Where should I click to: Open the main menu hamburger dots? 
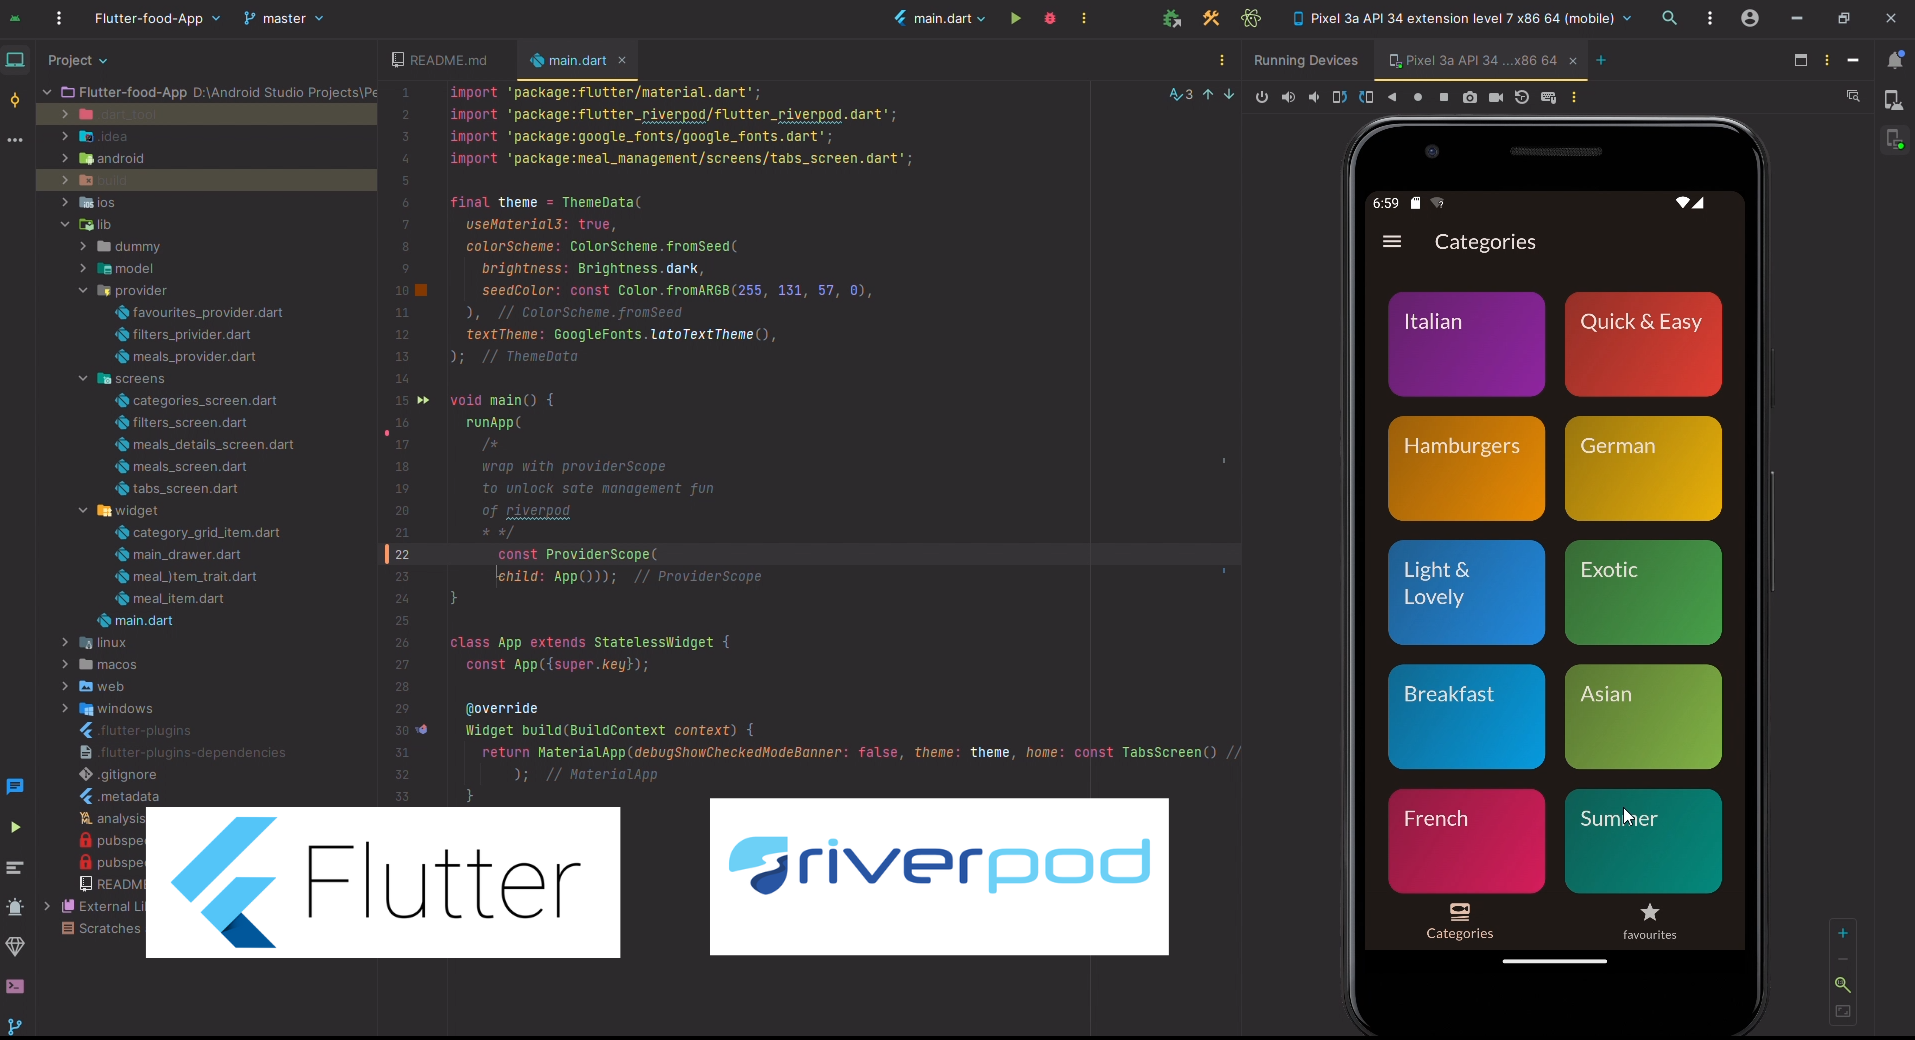tap(59, 18)
